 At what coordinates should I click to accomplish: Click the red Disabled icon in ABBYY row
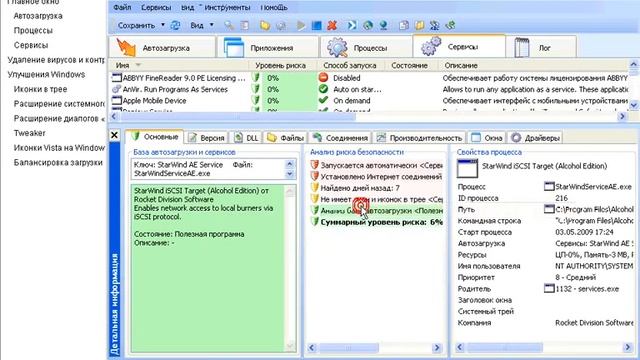323,78
